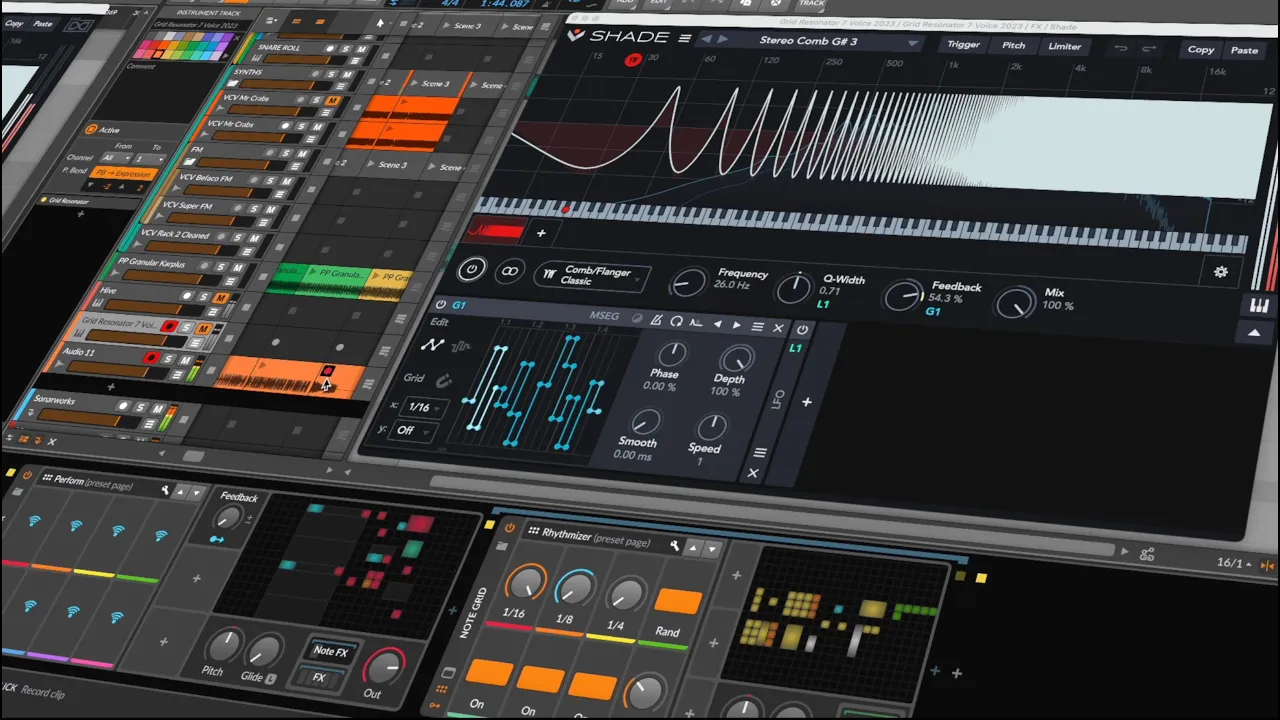
Task: Solo the Sonarworks track
Action: pyautogui.click(x=140, y=407)
